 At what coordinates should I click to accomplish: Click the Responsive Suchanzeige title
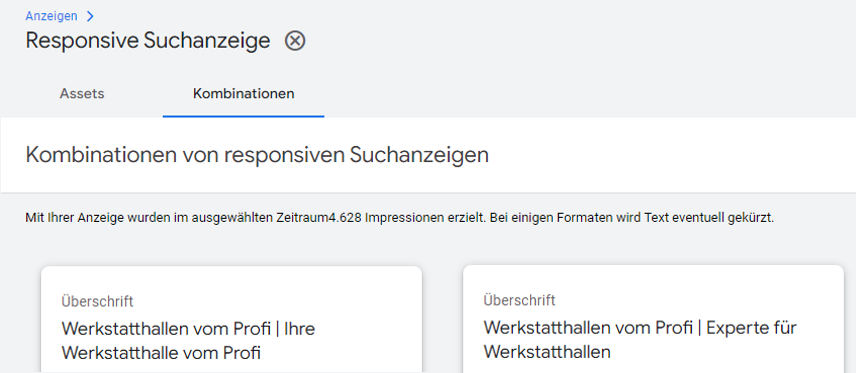148,41
